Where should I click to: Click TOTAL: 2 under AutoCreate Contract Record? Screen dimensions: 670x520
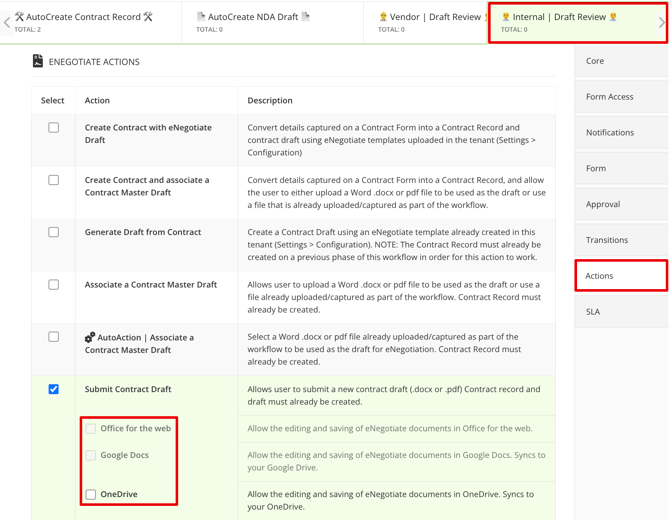click(x=28, y=29)
